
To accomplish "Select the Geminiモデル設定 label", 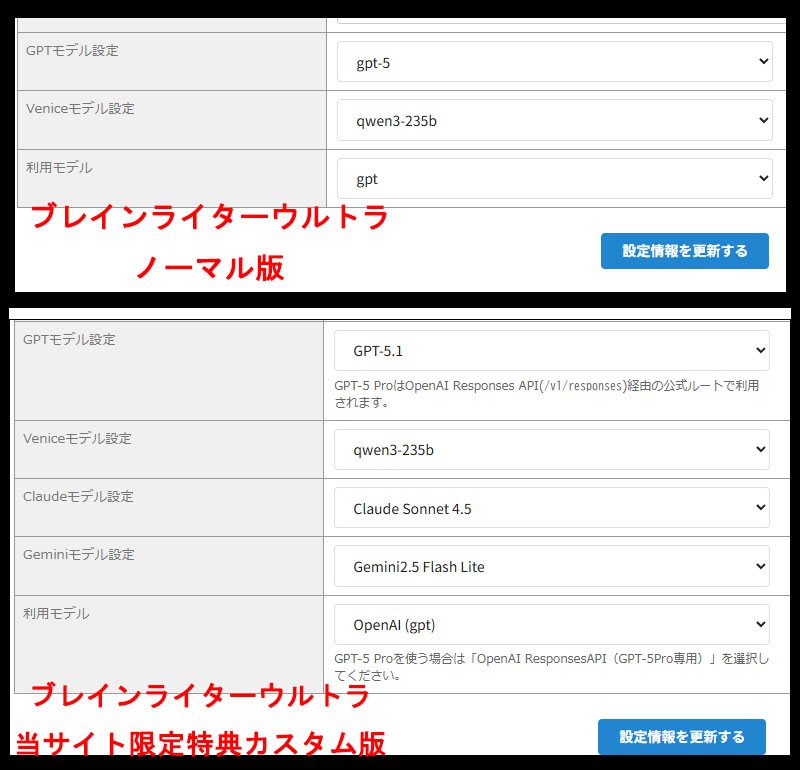I will [x=79, y=554].
